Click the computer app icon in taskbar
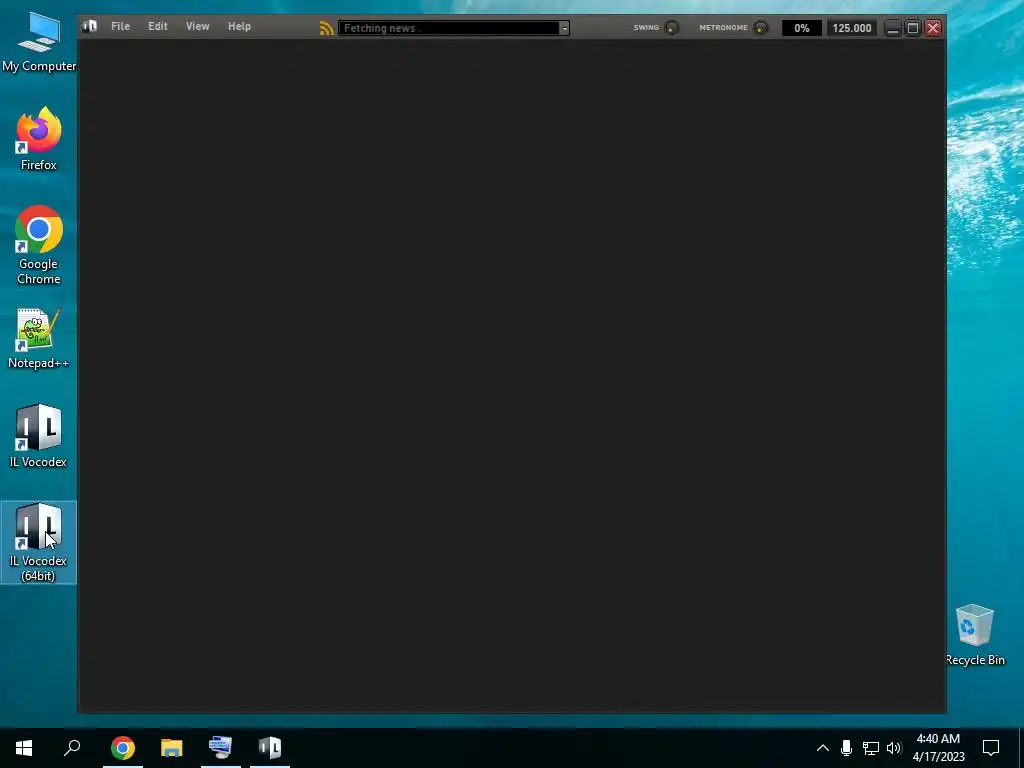Screen dimensions: 1024x768 click(x=221, y=748)
